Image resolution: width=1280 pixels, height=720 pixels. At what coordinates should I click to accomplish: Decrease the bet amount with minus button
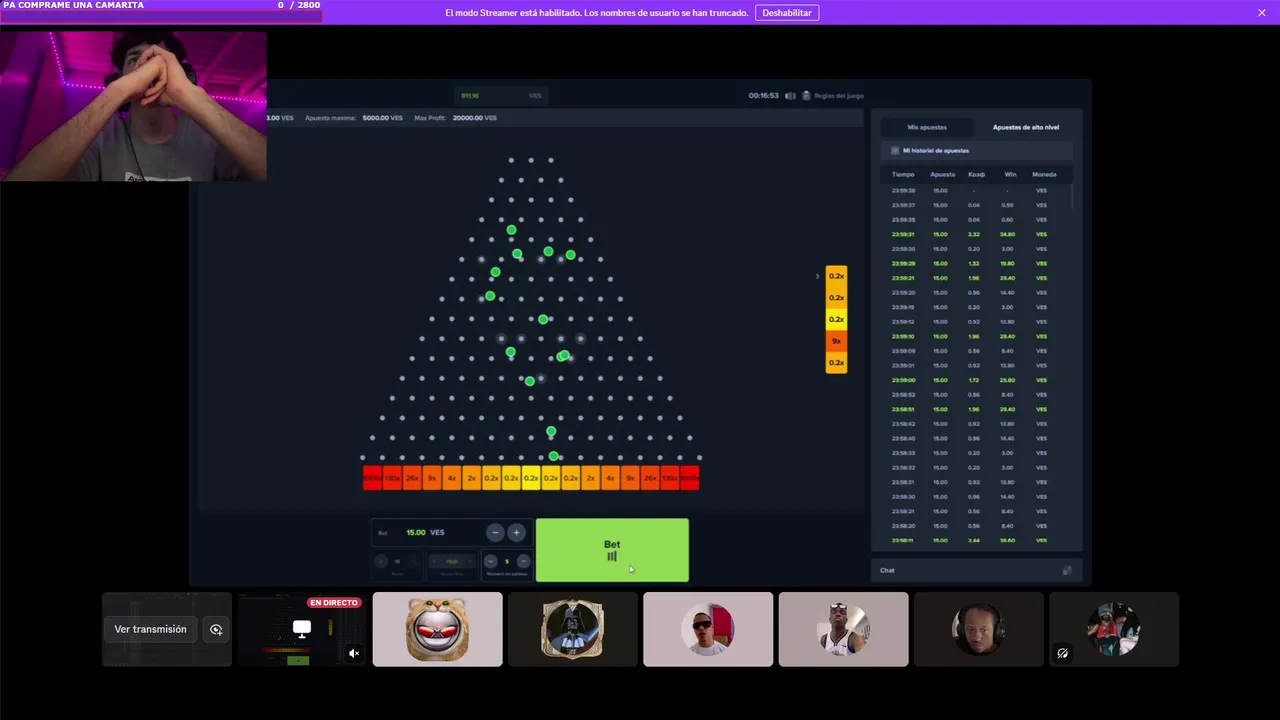click(x=495, y=533)
